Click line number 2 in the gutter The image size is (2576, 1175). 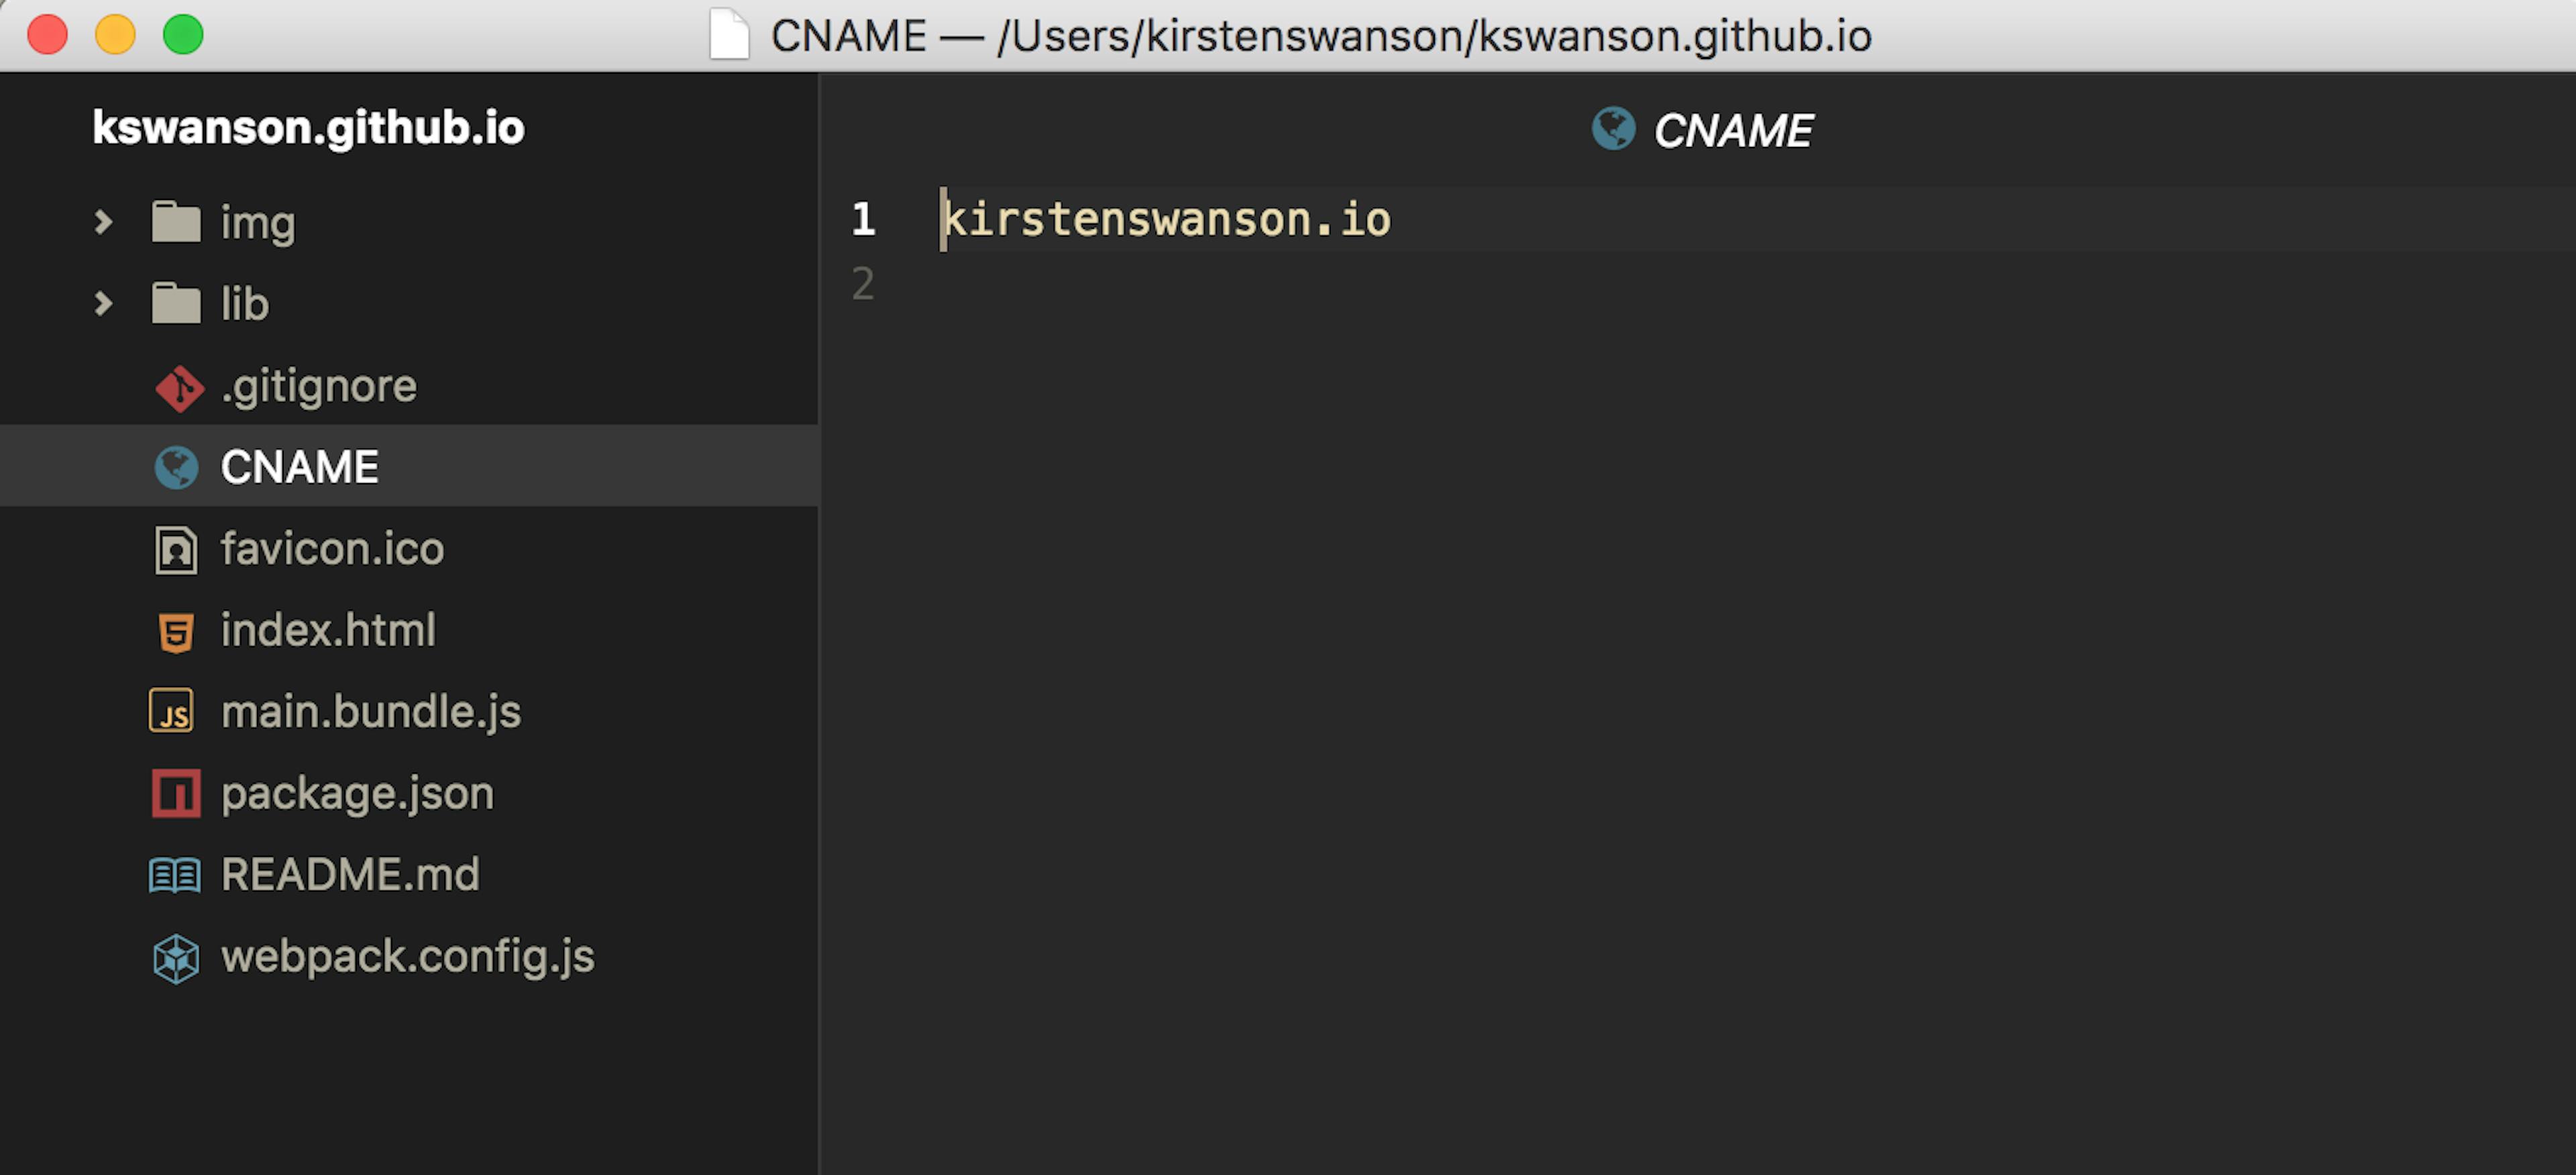click(x=863, y=284)
